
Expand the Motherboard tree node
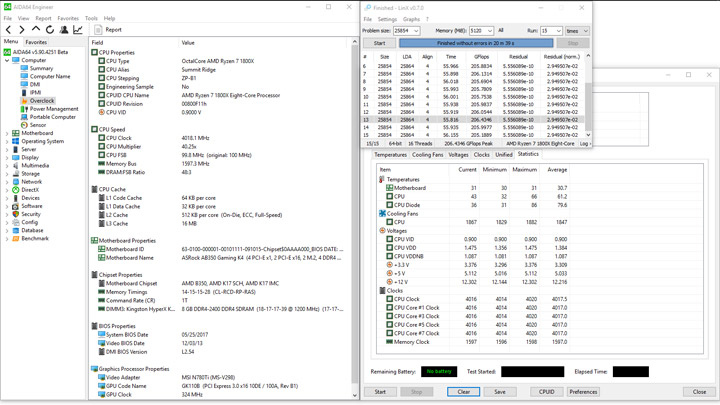click(x=7, y=133)
